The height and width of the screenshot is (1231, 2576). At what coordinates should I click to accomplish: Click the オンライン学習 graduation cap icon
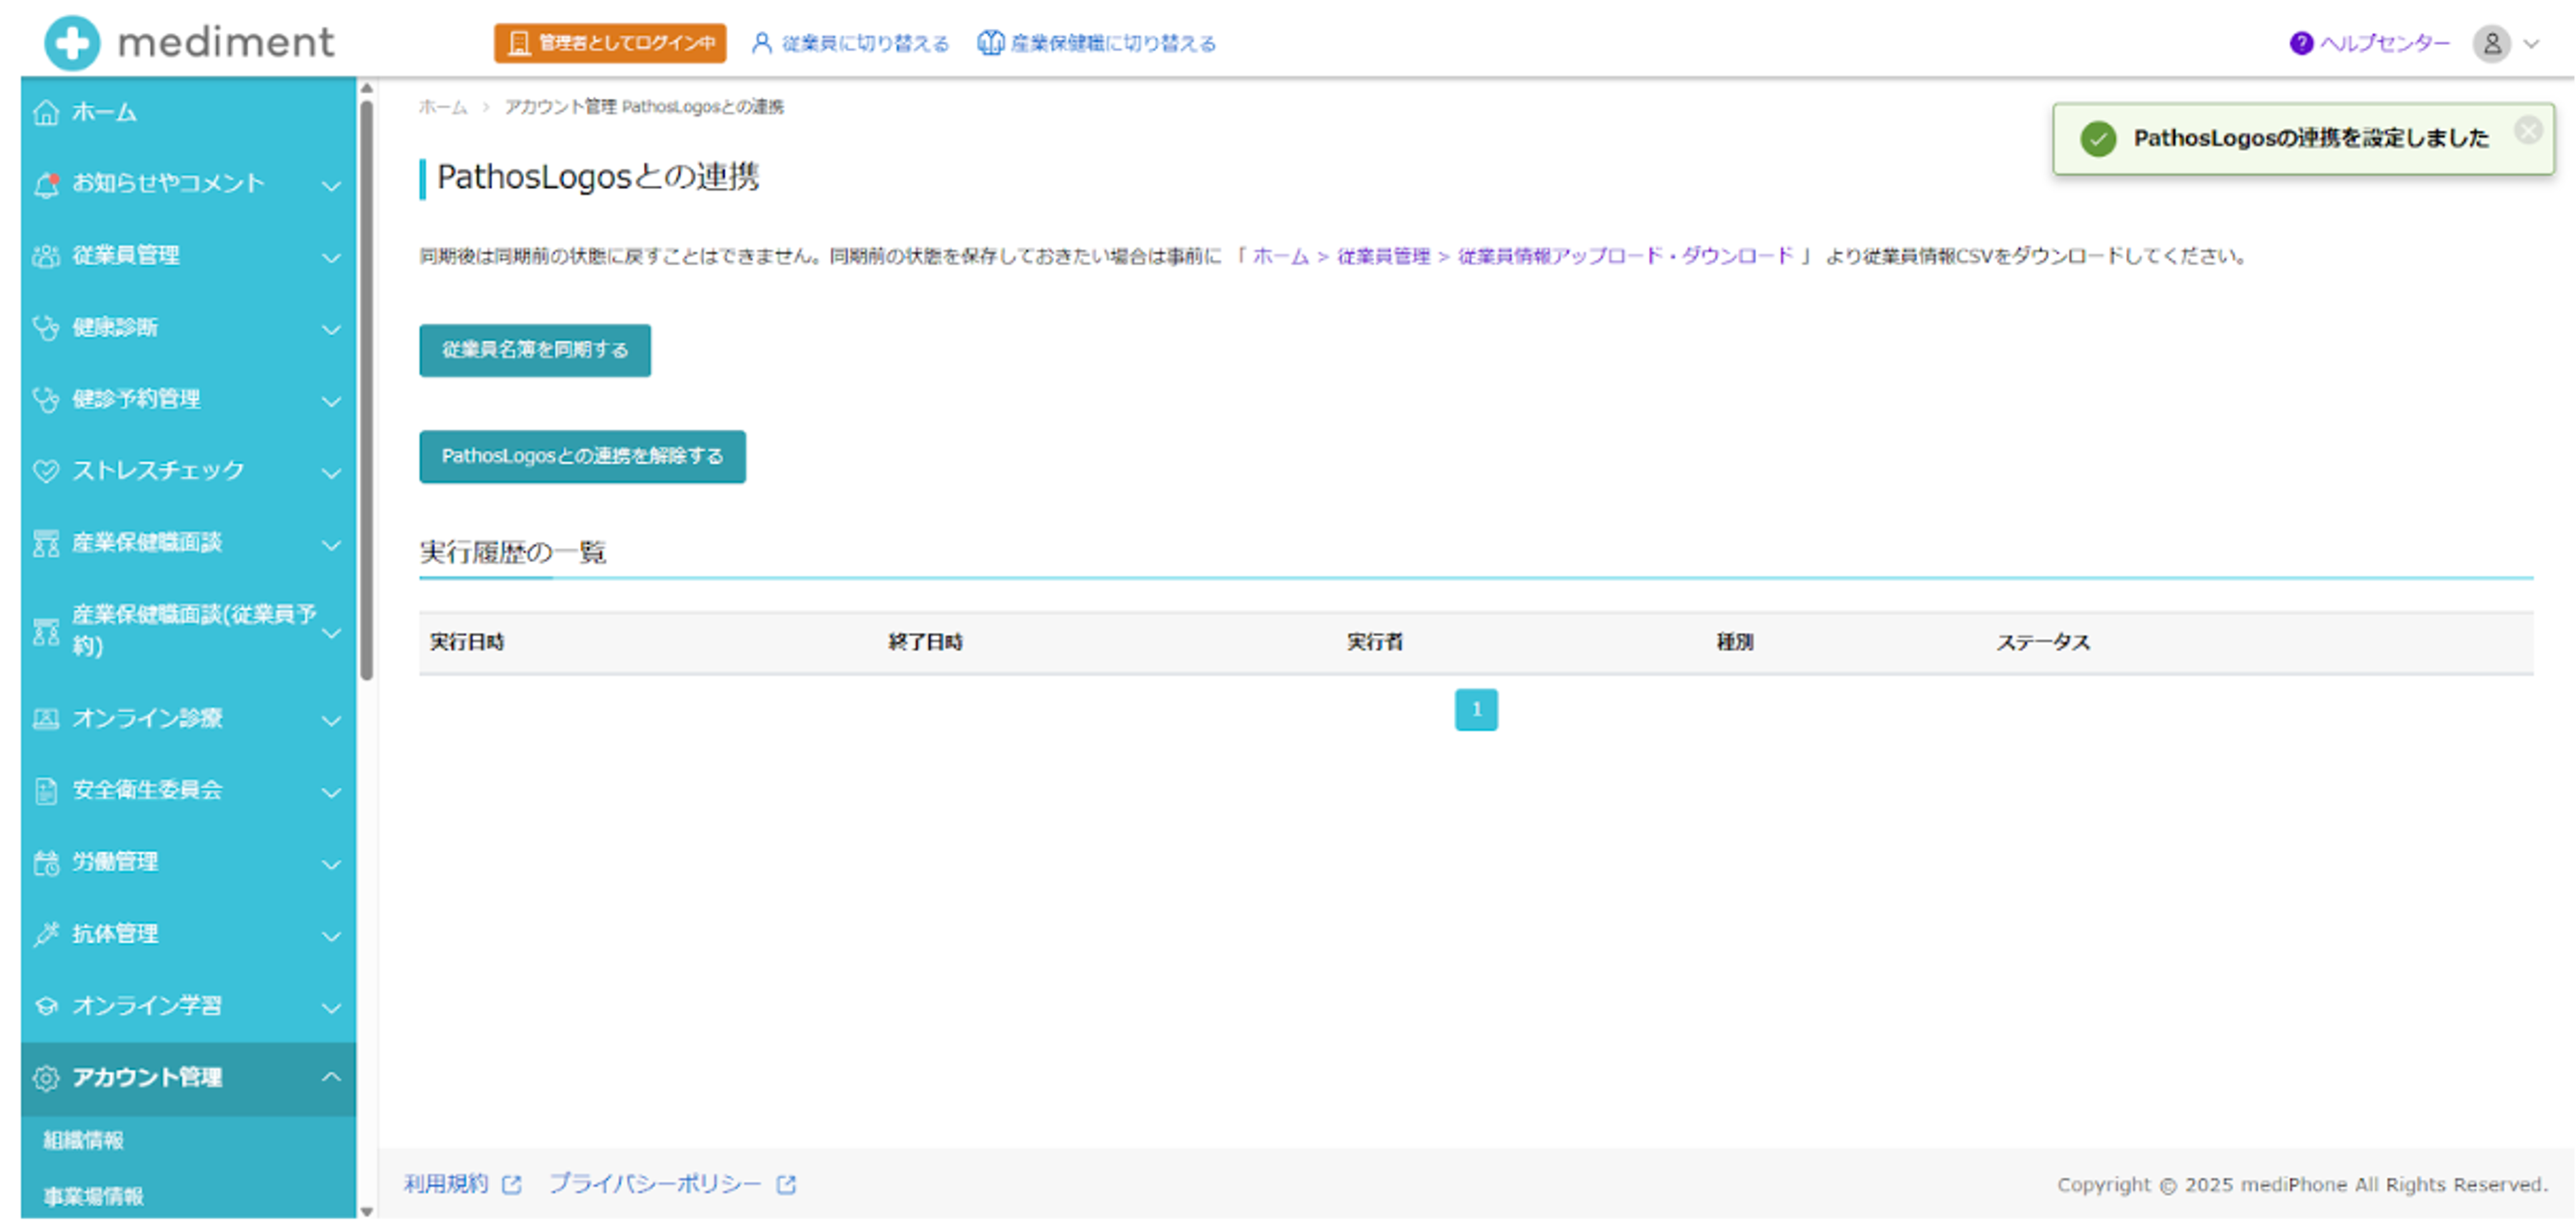tap(46, 1006)
